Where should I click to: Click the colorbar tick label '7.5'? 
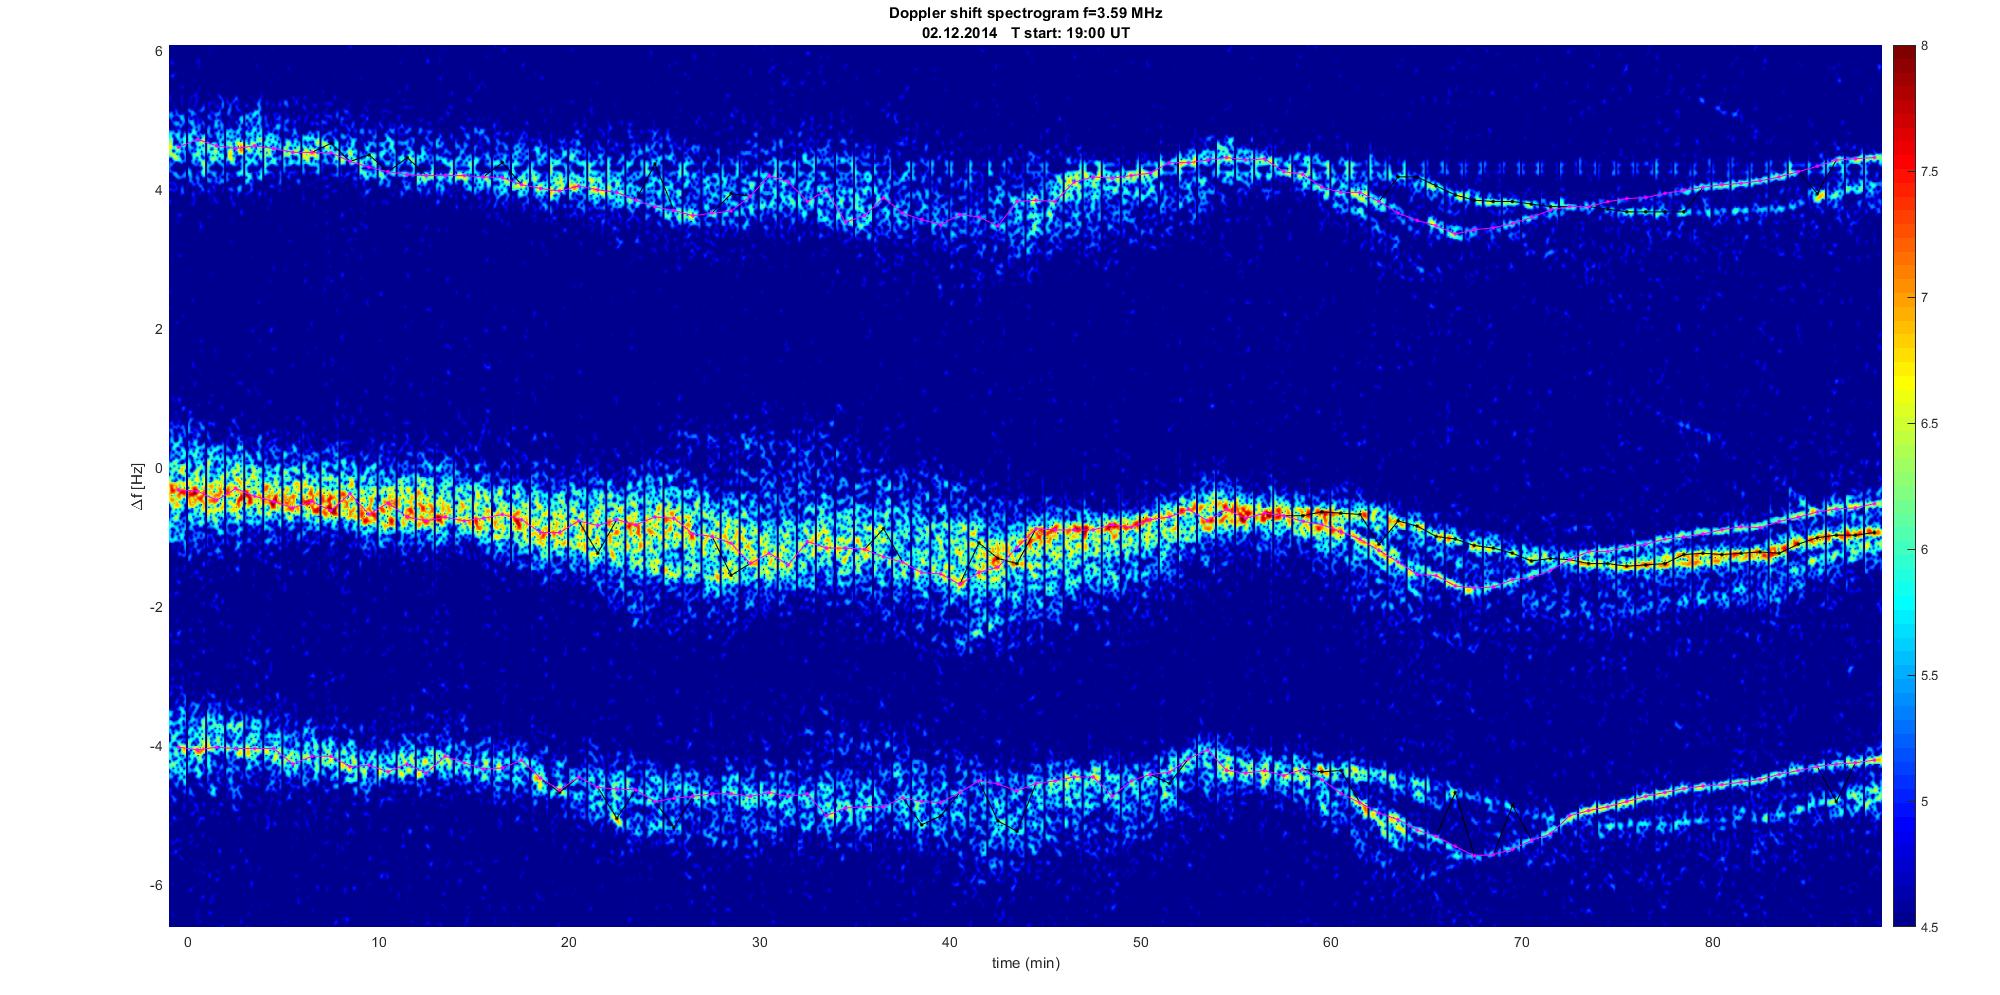click(x=1929, y=172)
